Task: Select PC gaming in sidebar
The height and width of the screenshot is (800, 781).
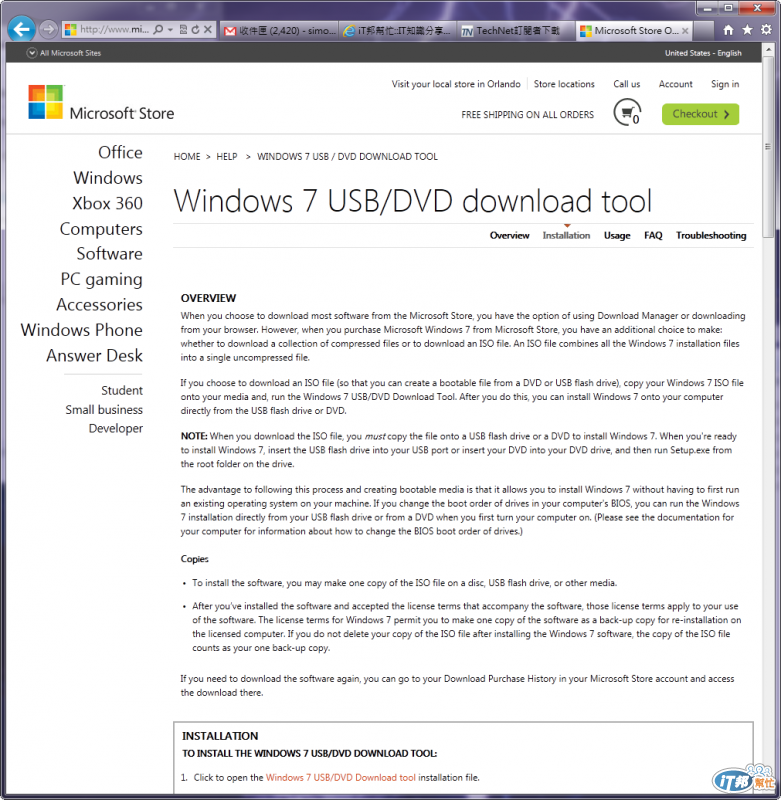Action: pyautogui.click(x=102, y=279)
